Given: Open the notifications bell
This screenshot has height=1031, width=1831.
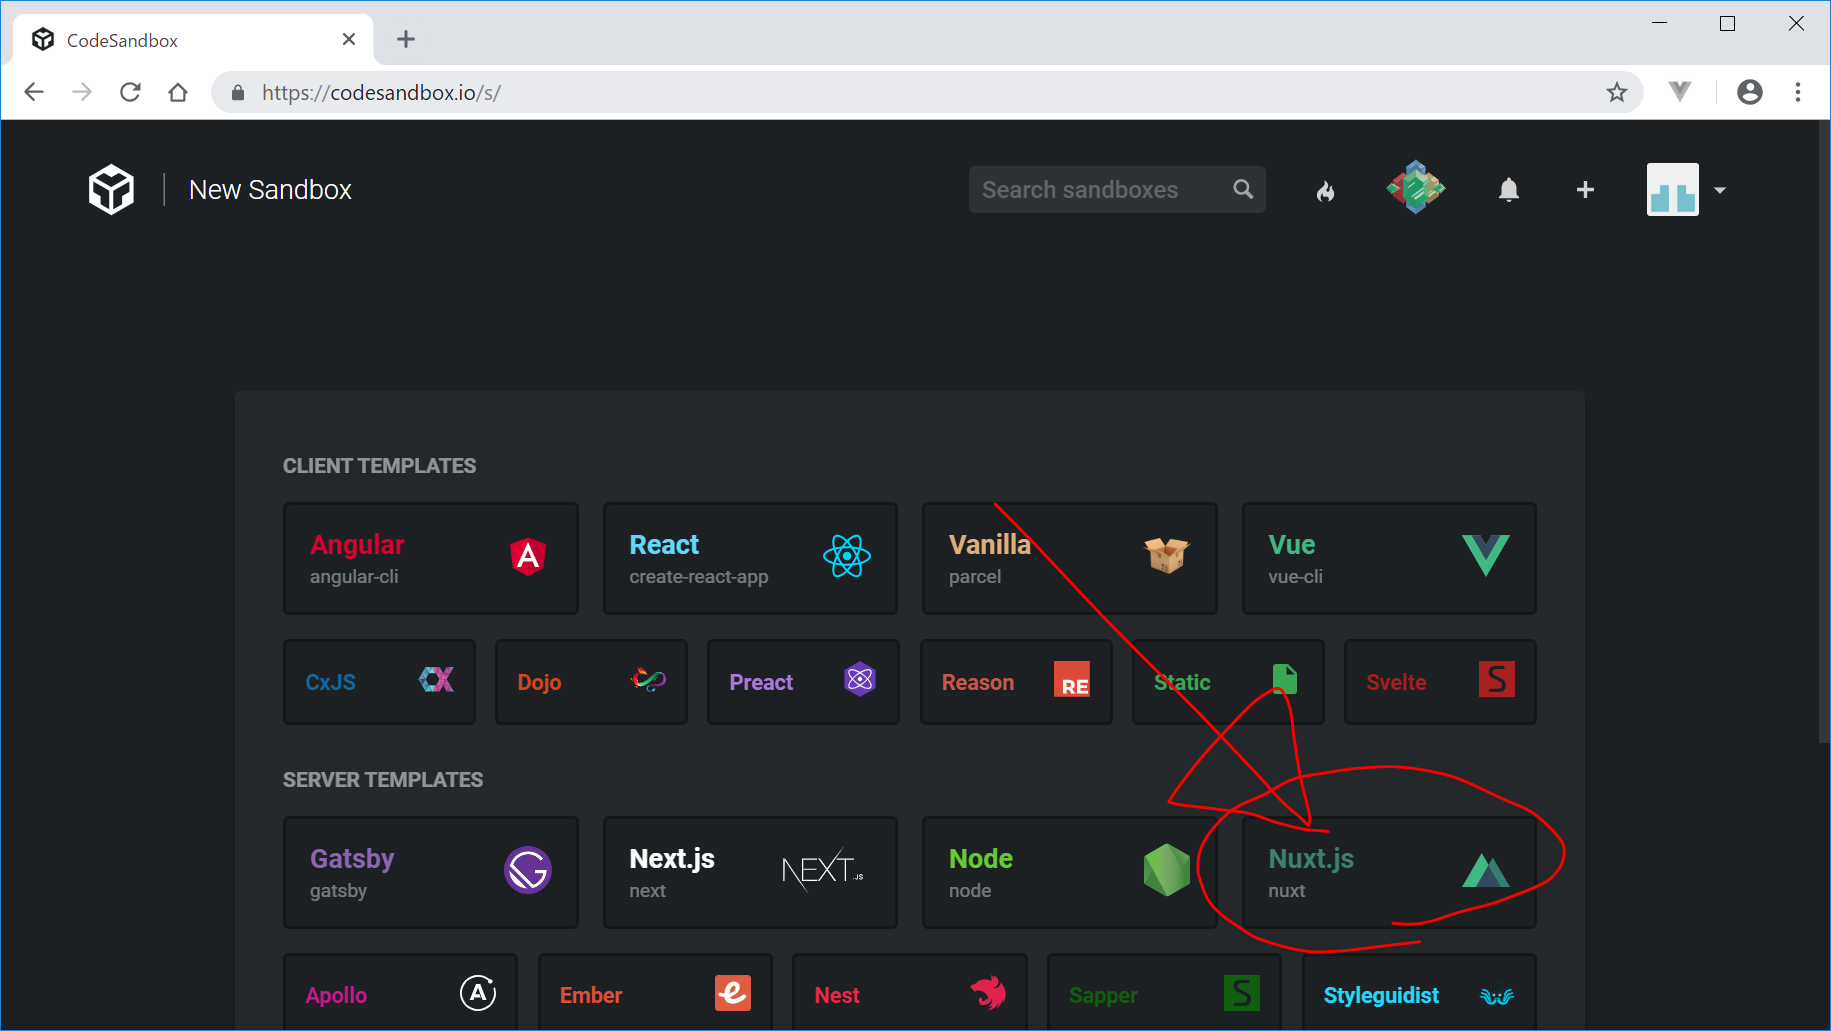Looking at the screenshot, I should [x=1508, y=190].
